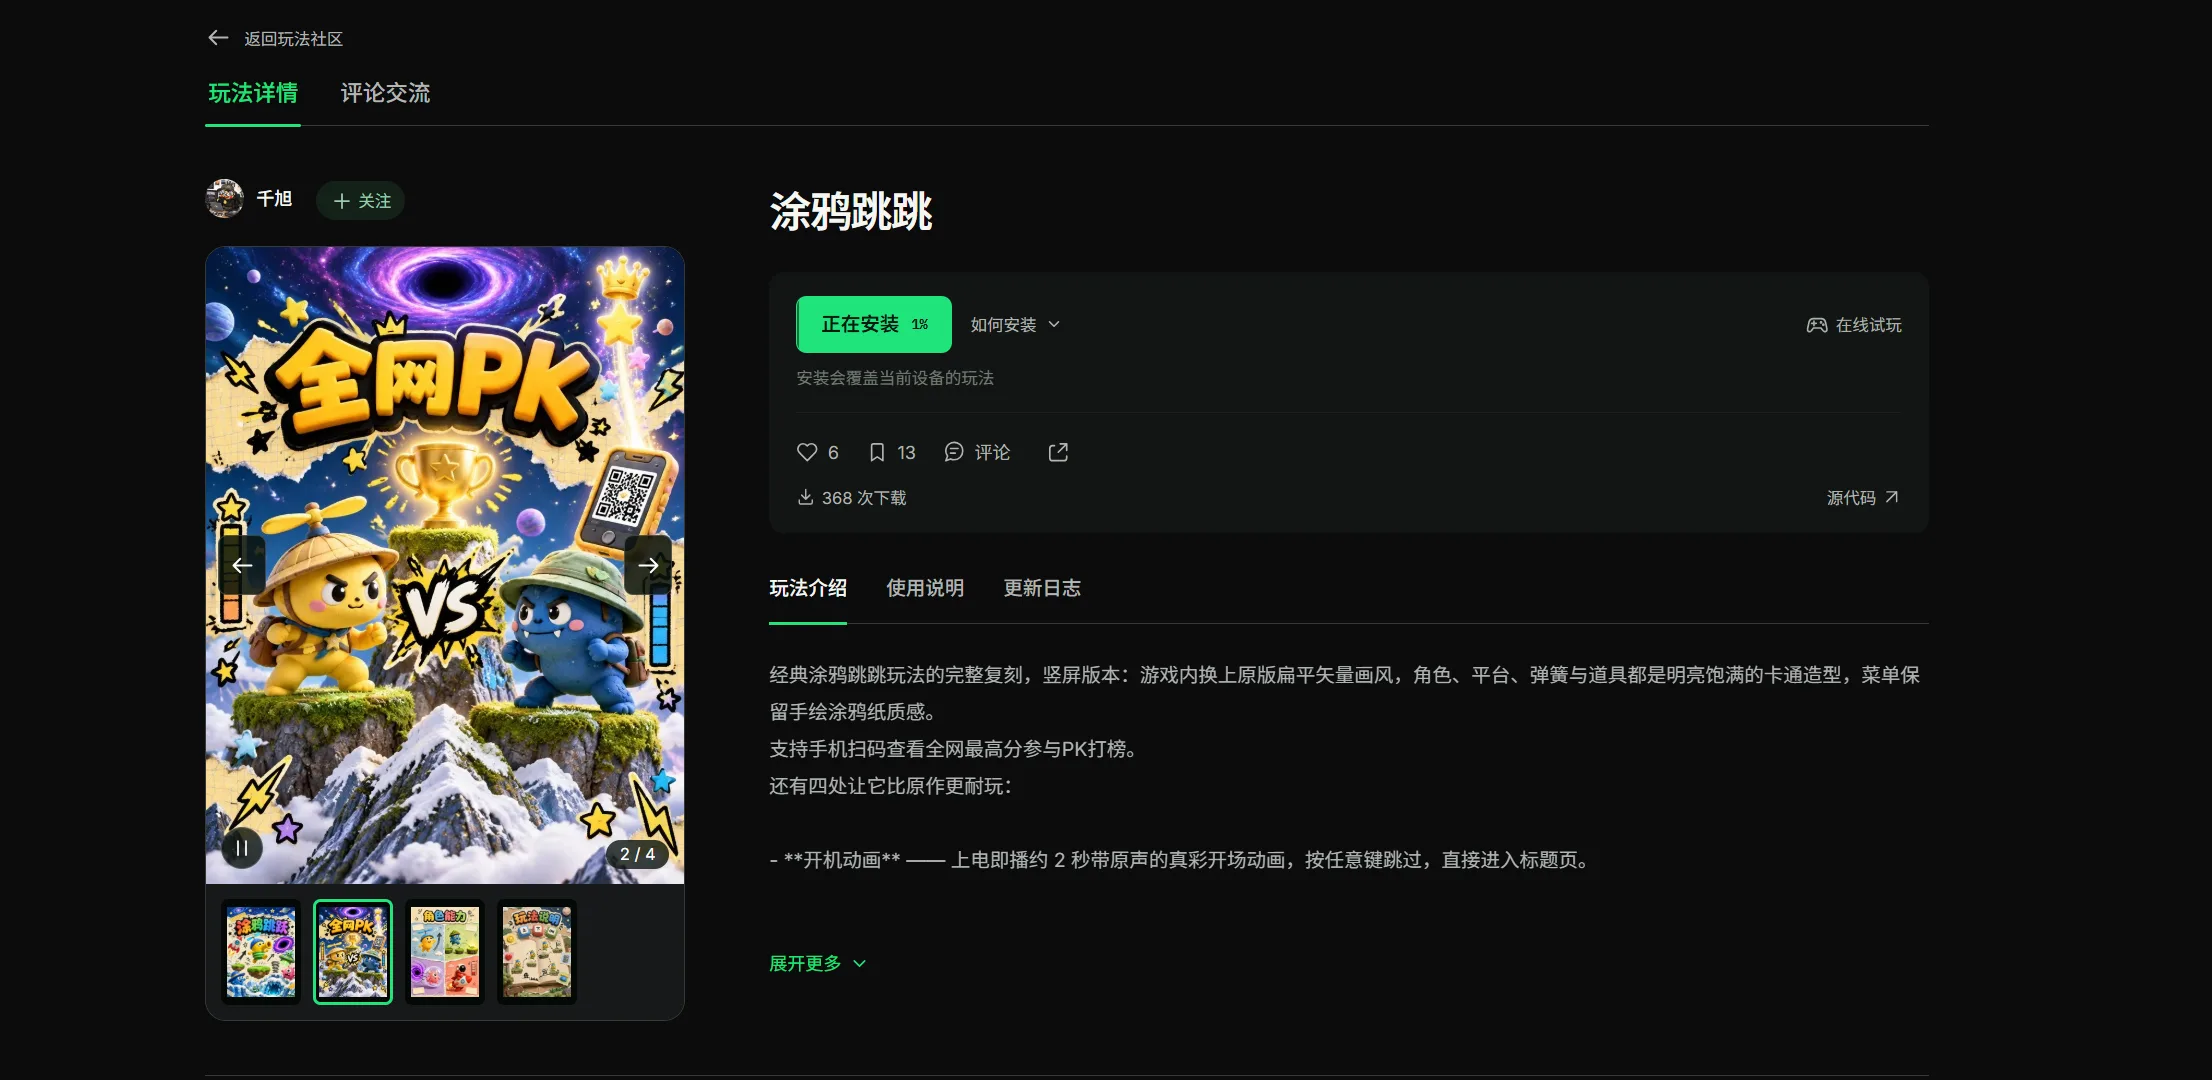The height and width of the screenshot is (1080, 2212).
Task: Open the 返回玩法社区 link
Action: [x=293, y=39]
